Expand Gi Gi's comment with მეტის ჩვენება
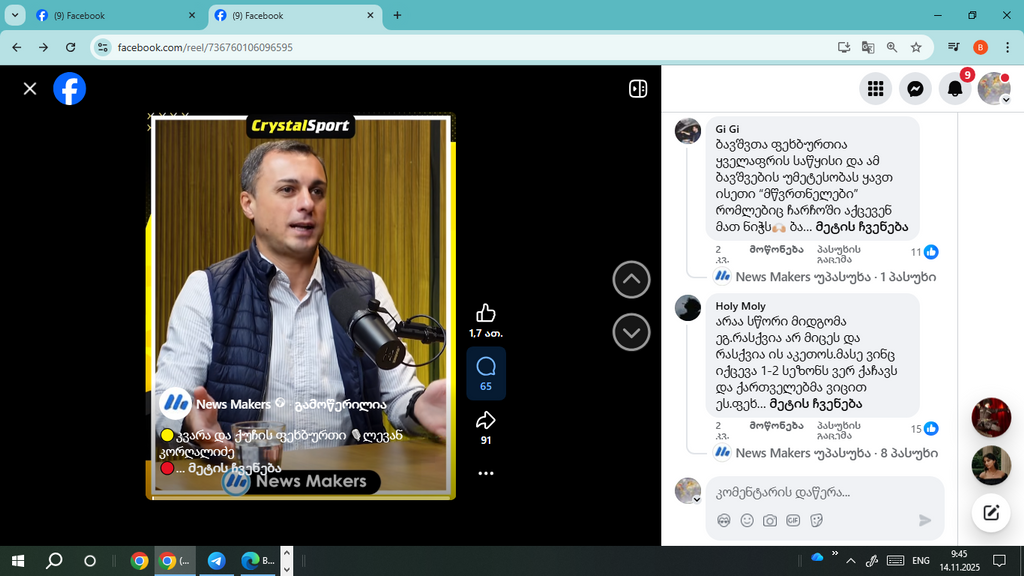The height and width of the screenshot is (576, 1024). [862, 227]
